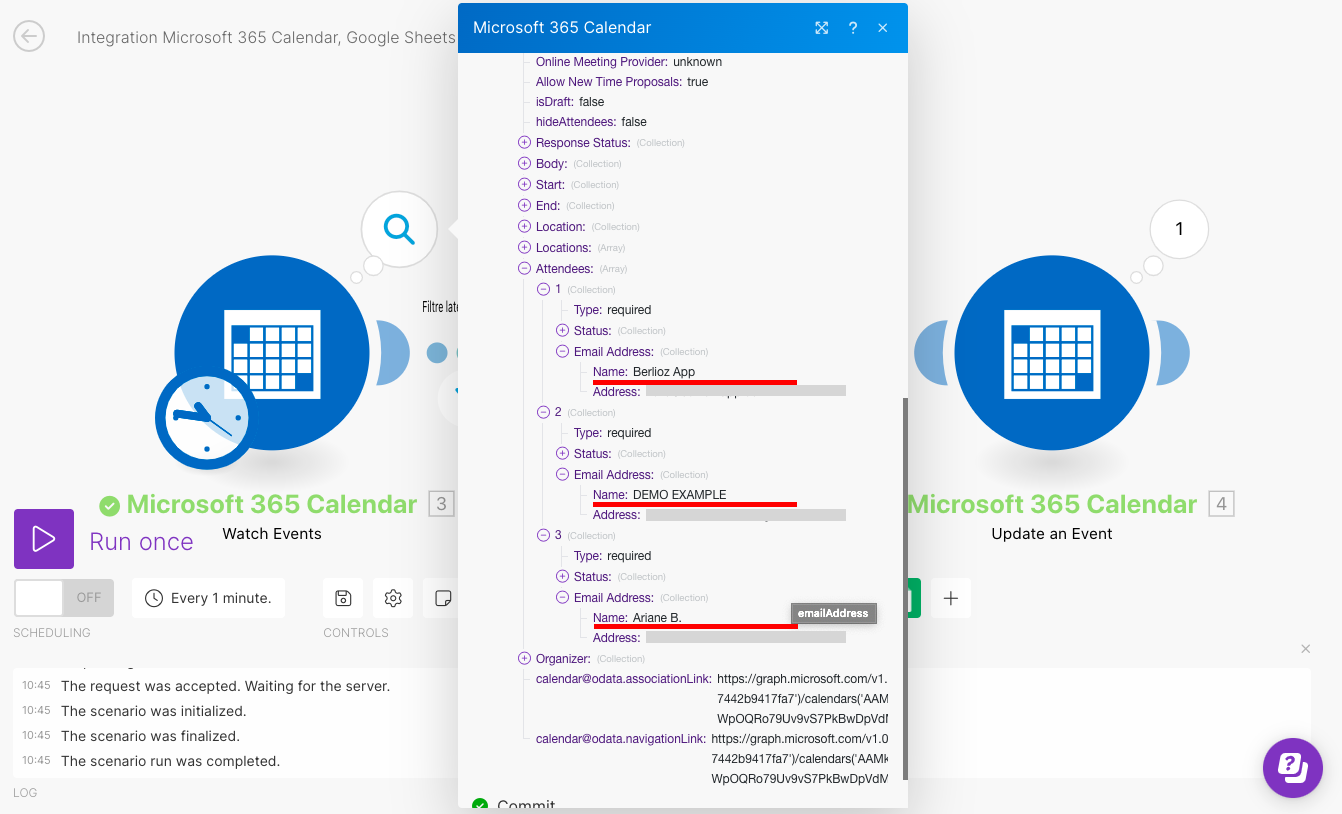Select the Ariane B. name value
The height and width of the screenshot is (814, 1342).
[x=657, y=618]
